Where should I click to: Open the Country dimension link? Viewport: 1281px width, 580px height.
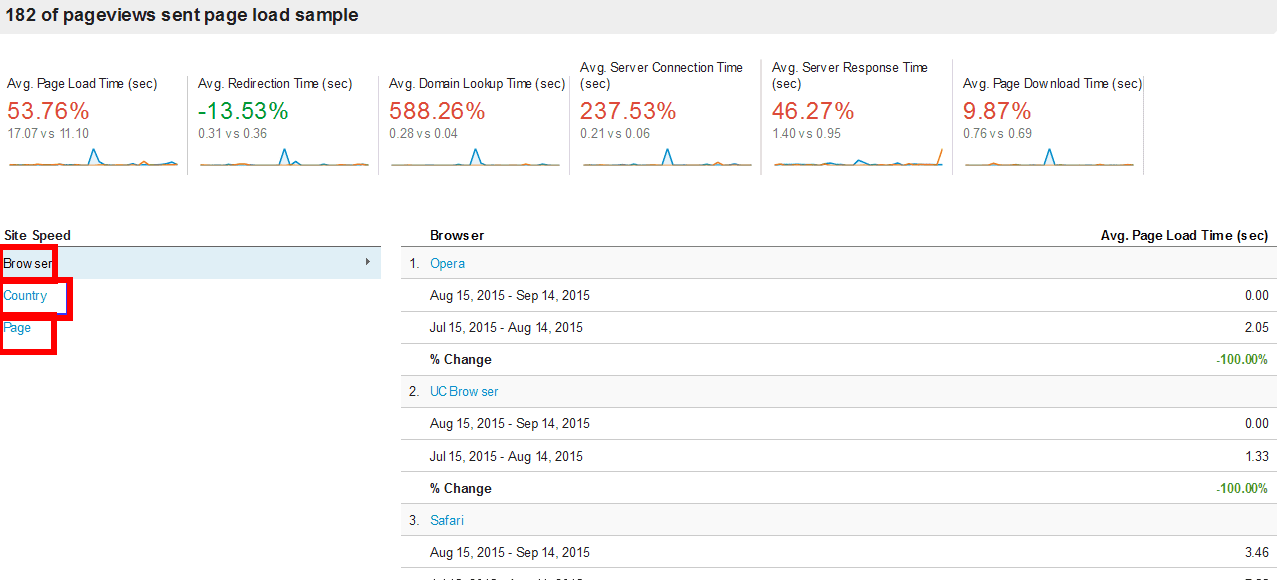click(26, 296)
